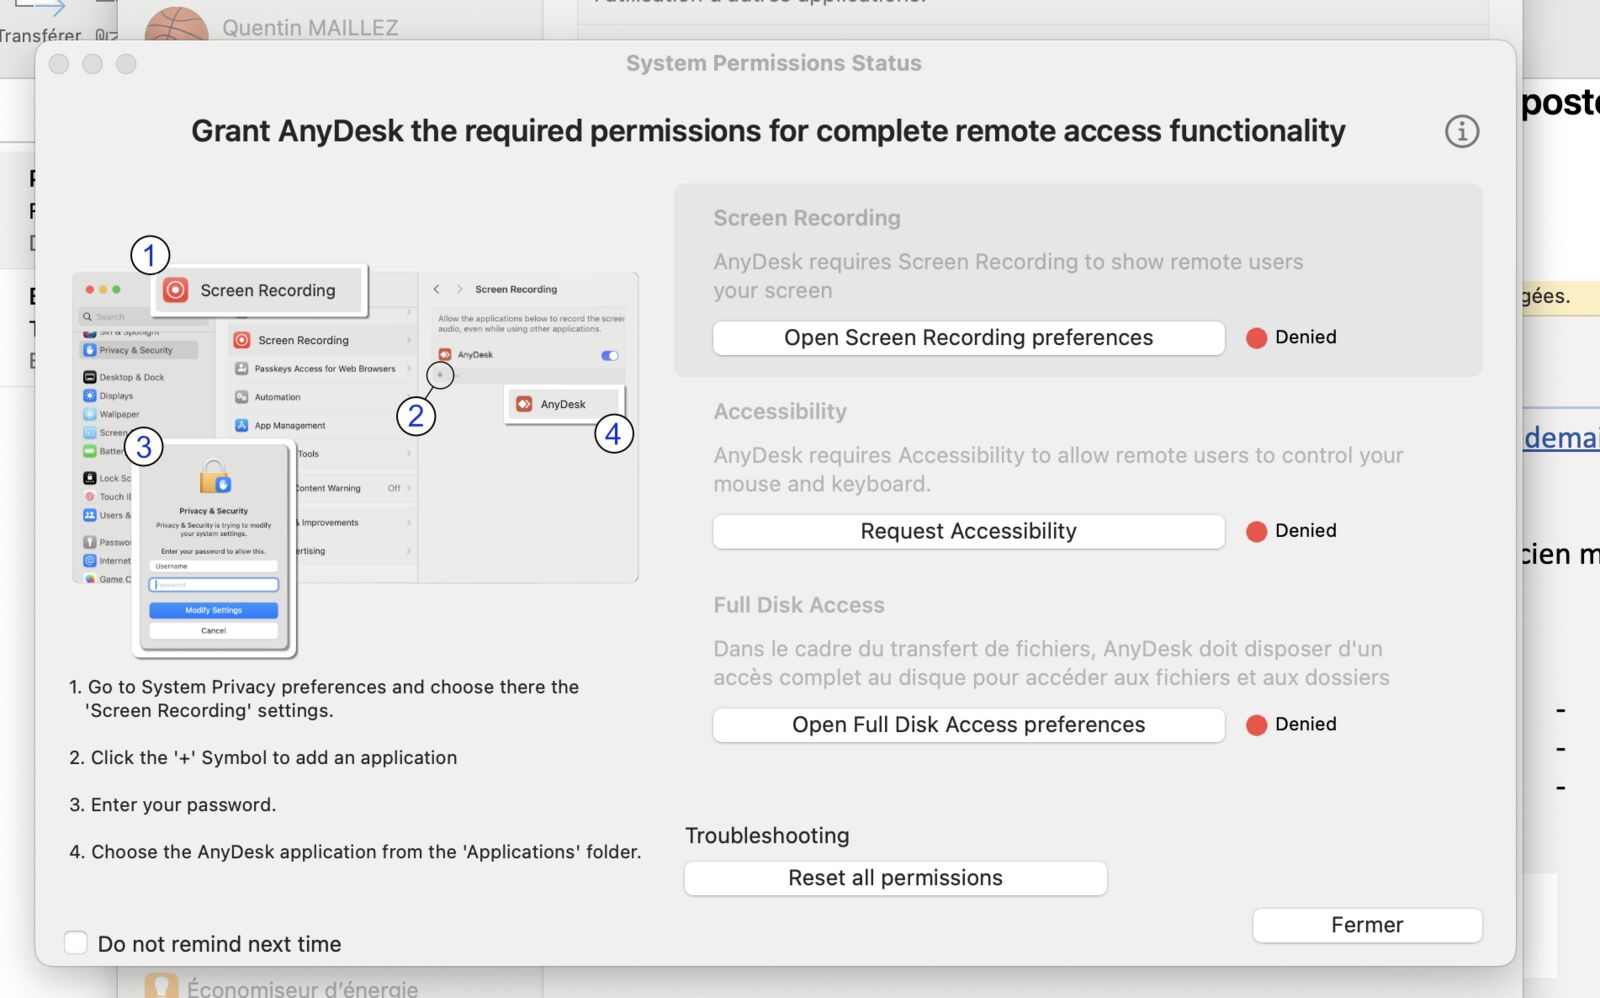Close the System Permissions Status window
Image resolution: width=1600 pixels, height=998 pixels.
(59, 64)
